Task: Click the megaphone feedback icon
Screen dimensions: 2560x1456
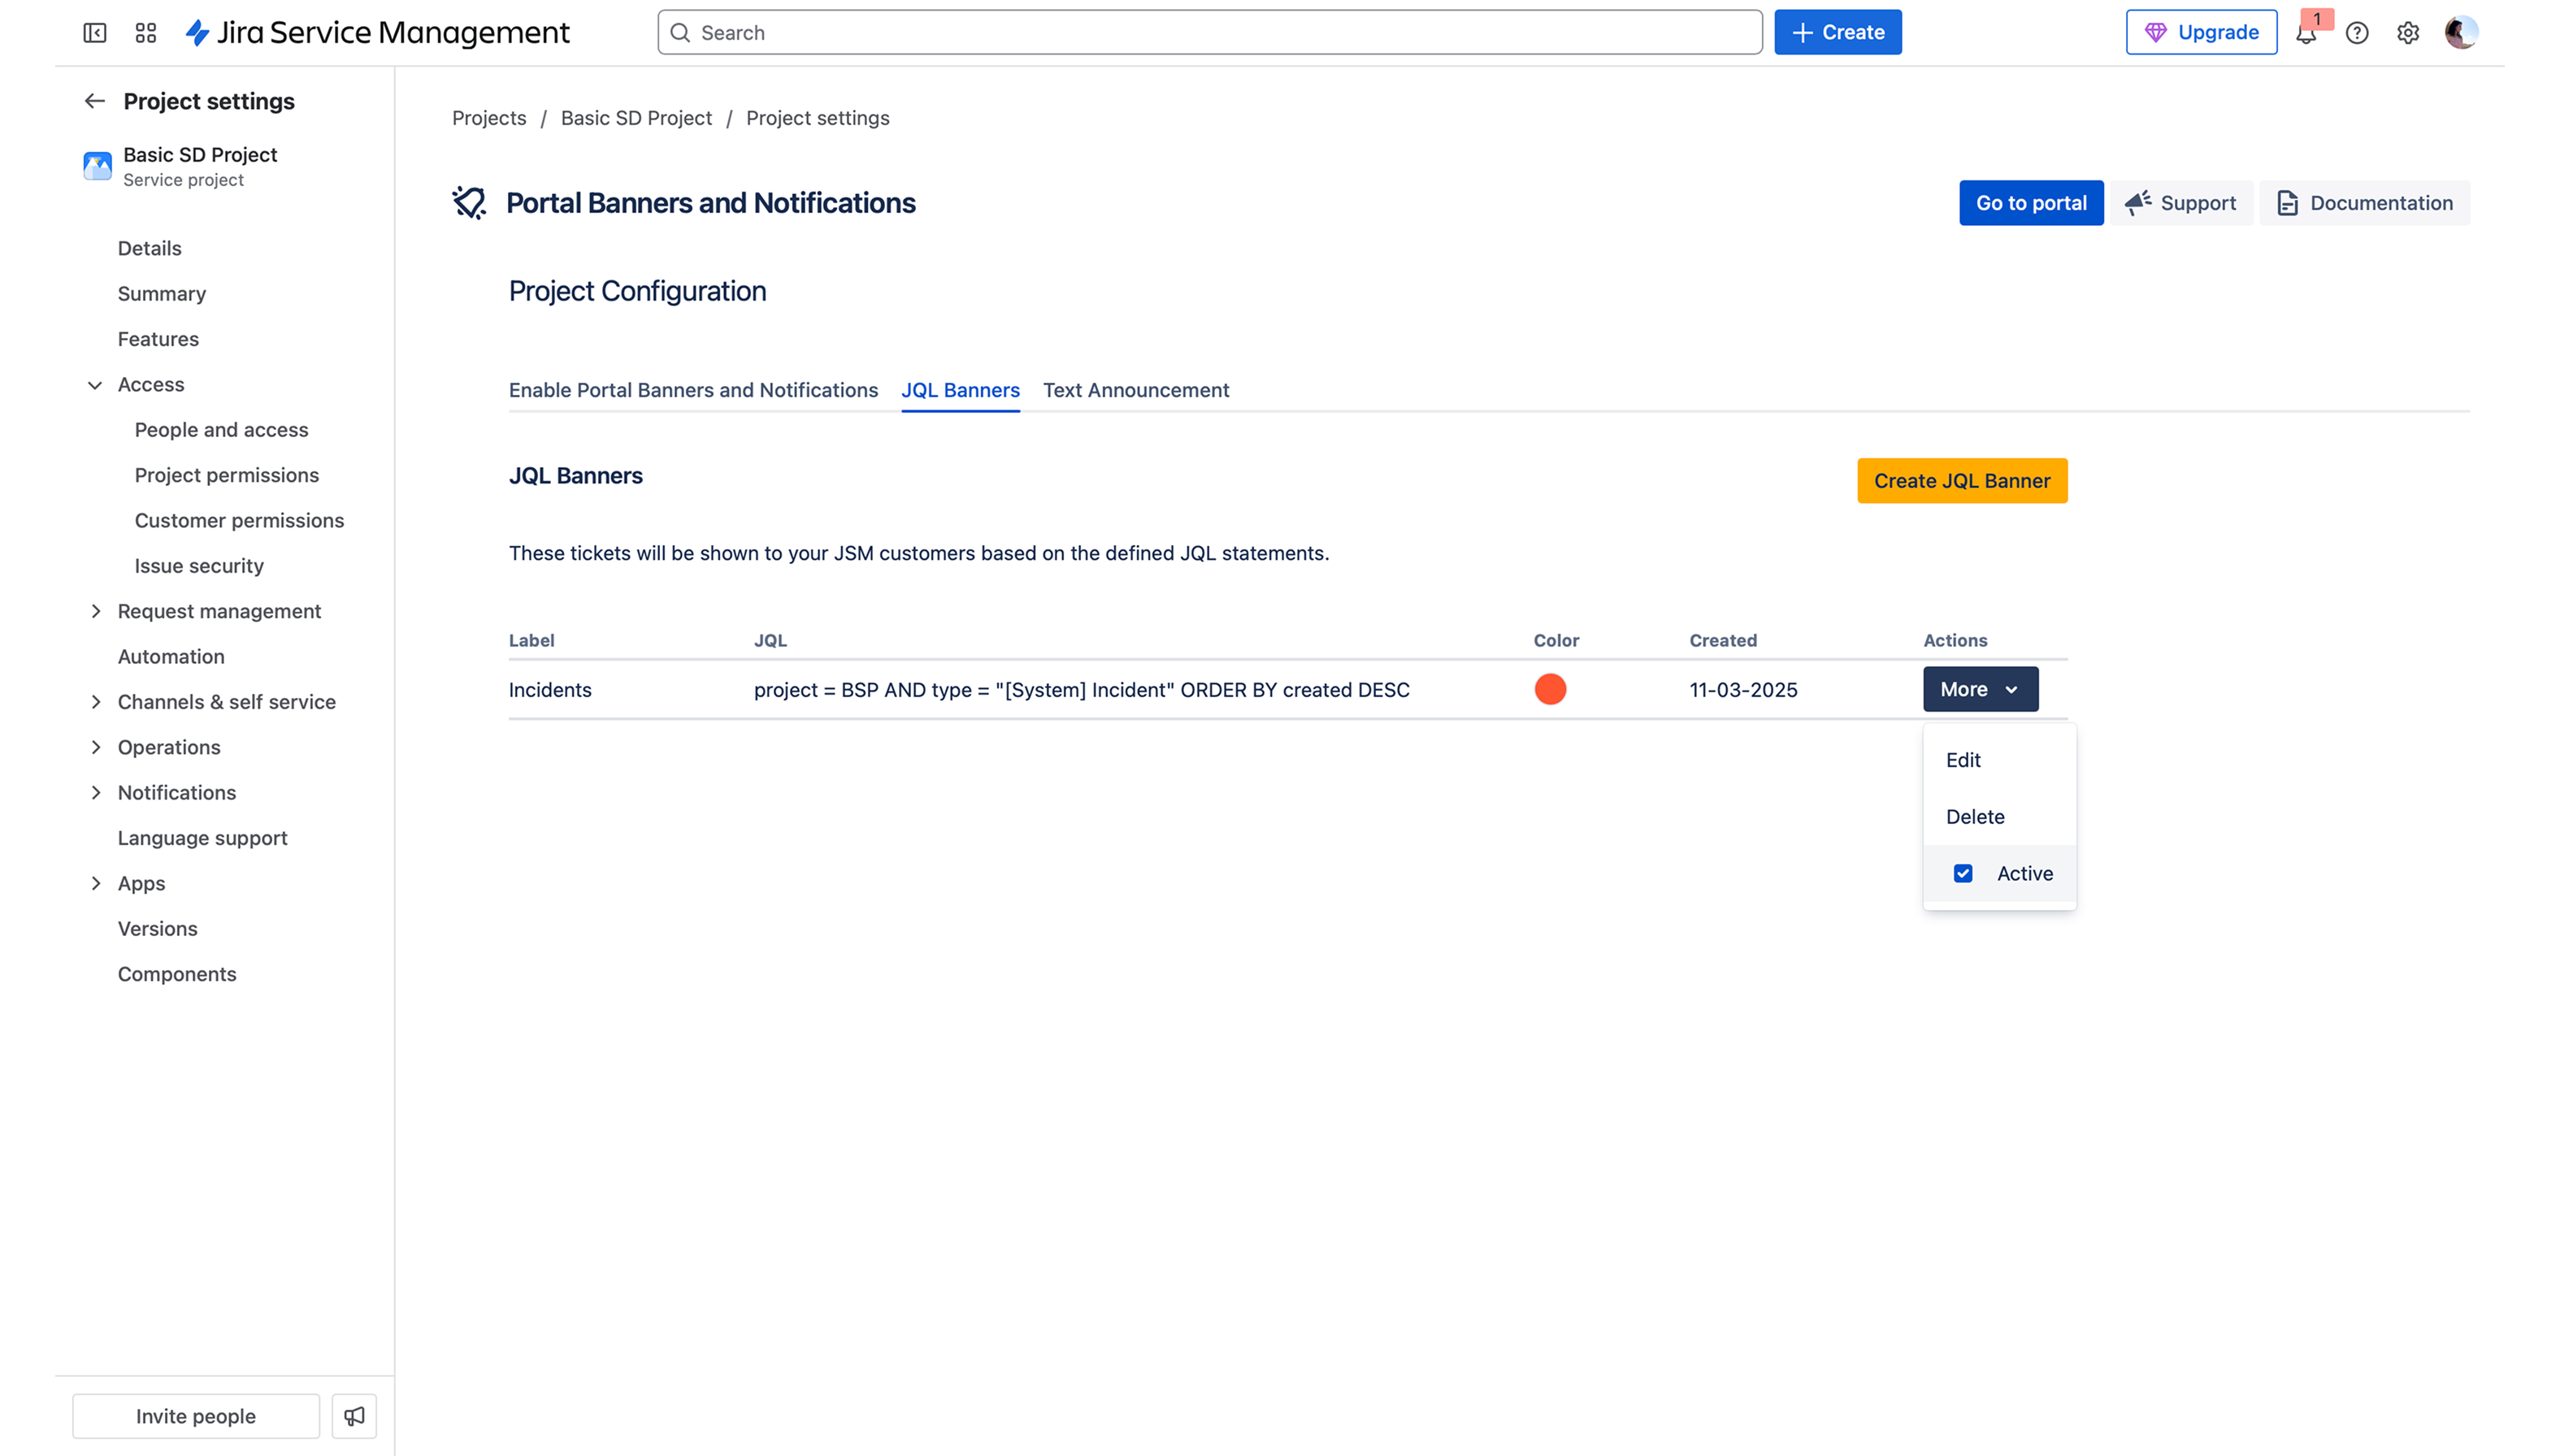Action: coord(354,1416)
